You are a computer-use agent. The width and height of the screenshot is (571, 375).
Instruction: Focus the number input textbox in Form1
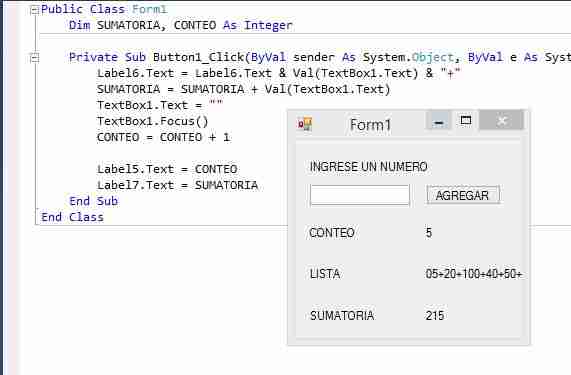[x=360, y=196]
